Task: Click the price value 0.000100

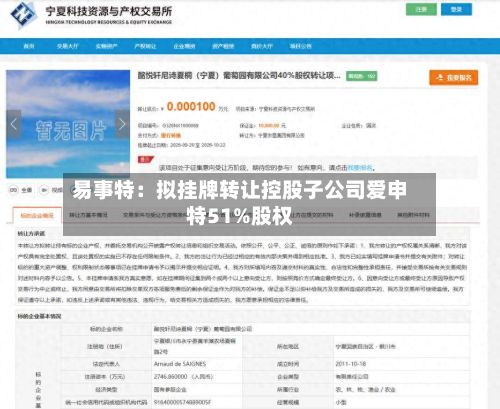Action: point(191,107)
